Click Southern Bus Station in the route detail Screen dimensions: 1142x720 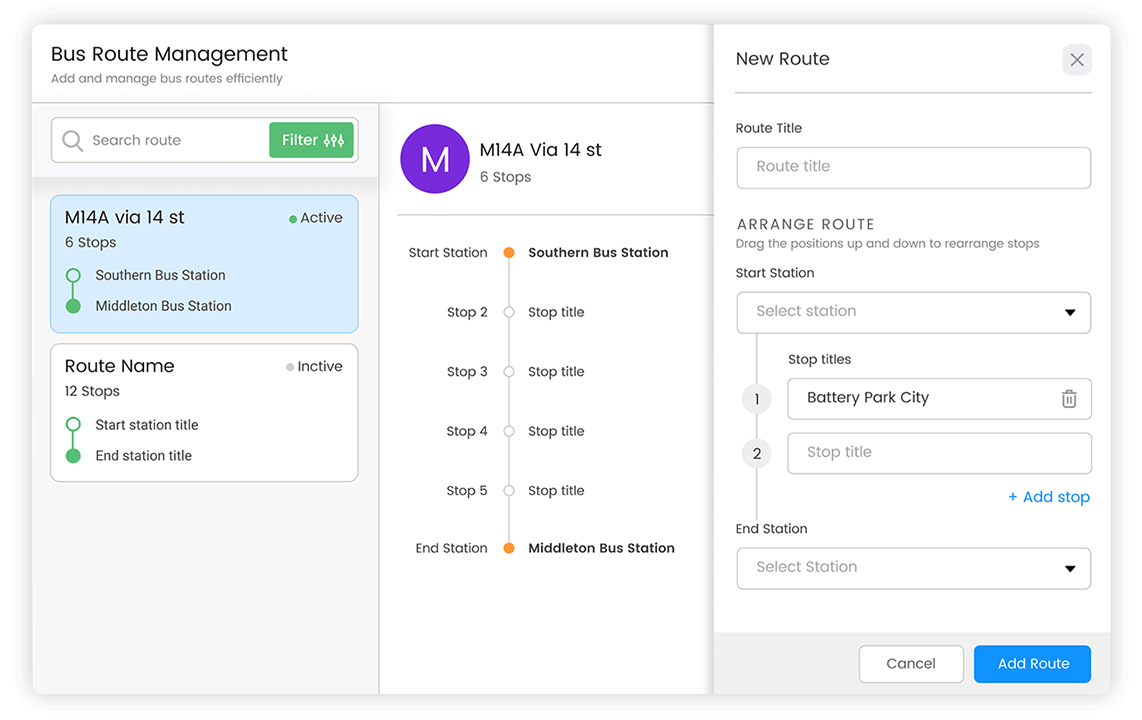click(598, 253)
